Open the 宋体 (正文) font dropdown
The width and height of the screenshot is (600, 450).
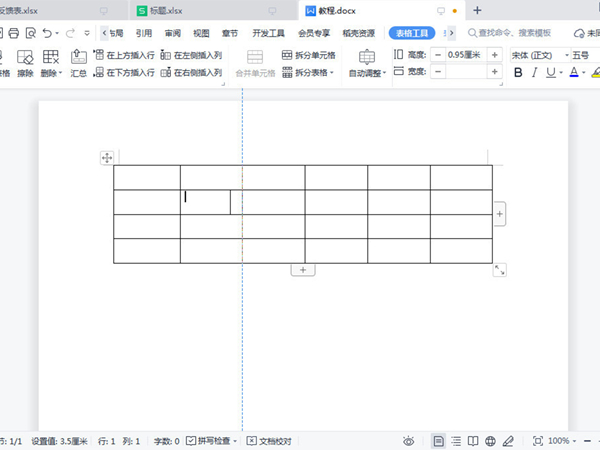click(566, 55)
